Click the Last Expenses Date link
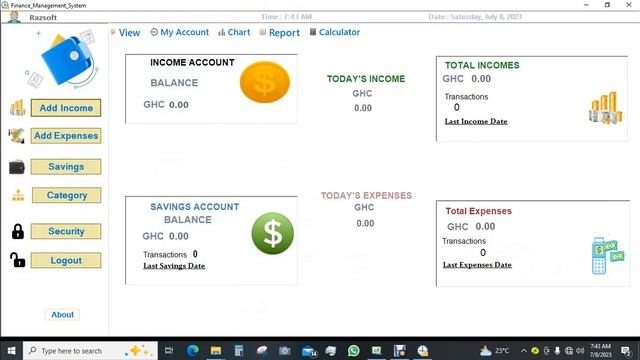 pos(477,265)
